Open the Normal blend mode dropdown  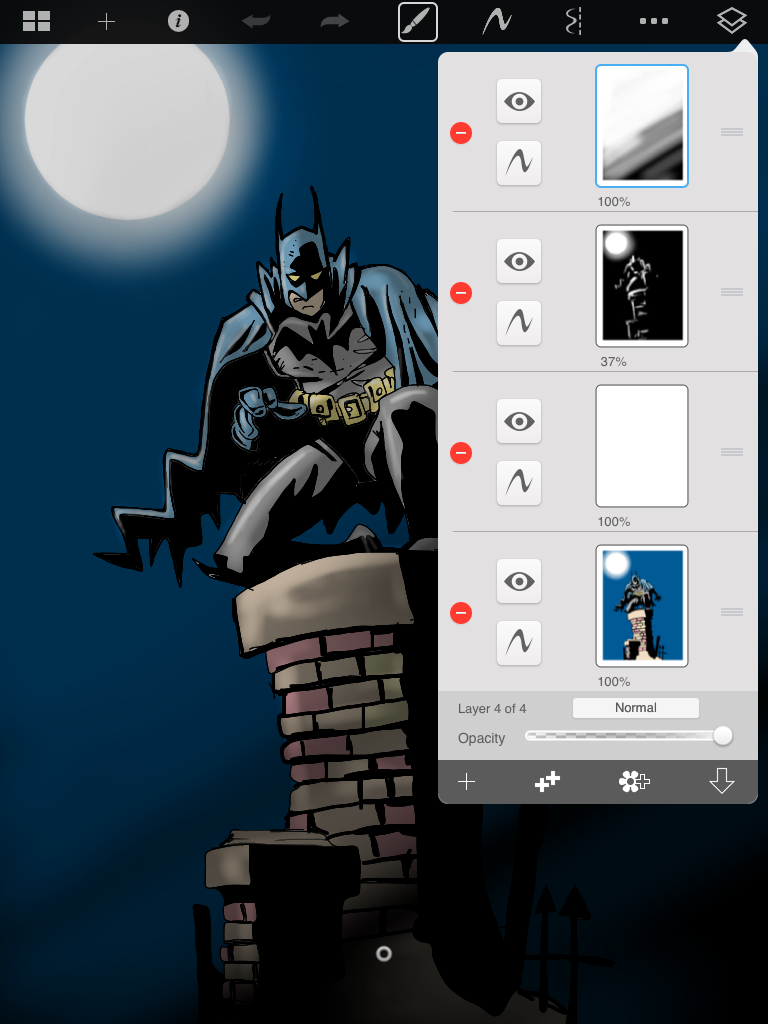tap(636, 708)
